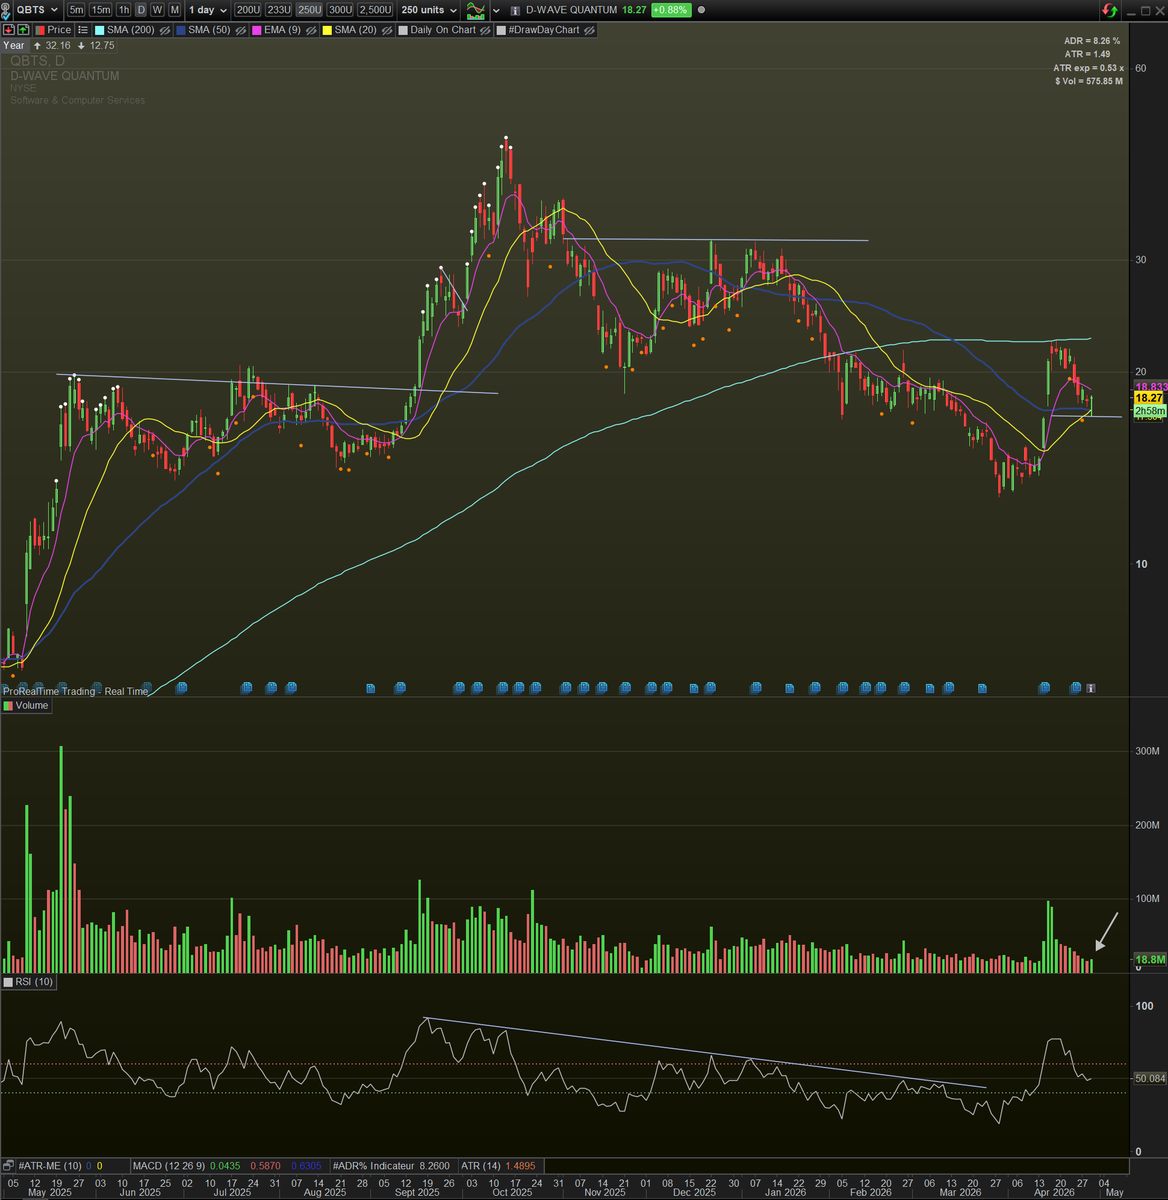Set history to 300U
This screenshot has width=1168, height=1200.
point(340,10)
